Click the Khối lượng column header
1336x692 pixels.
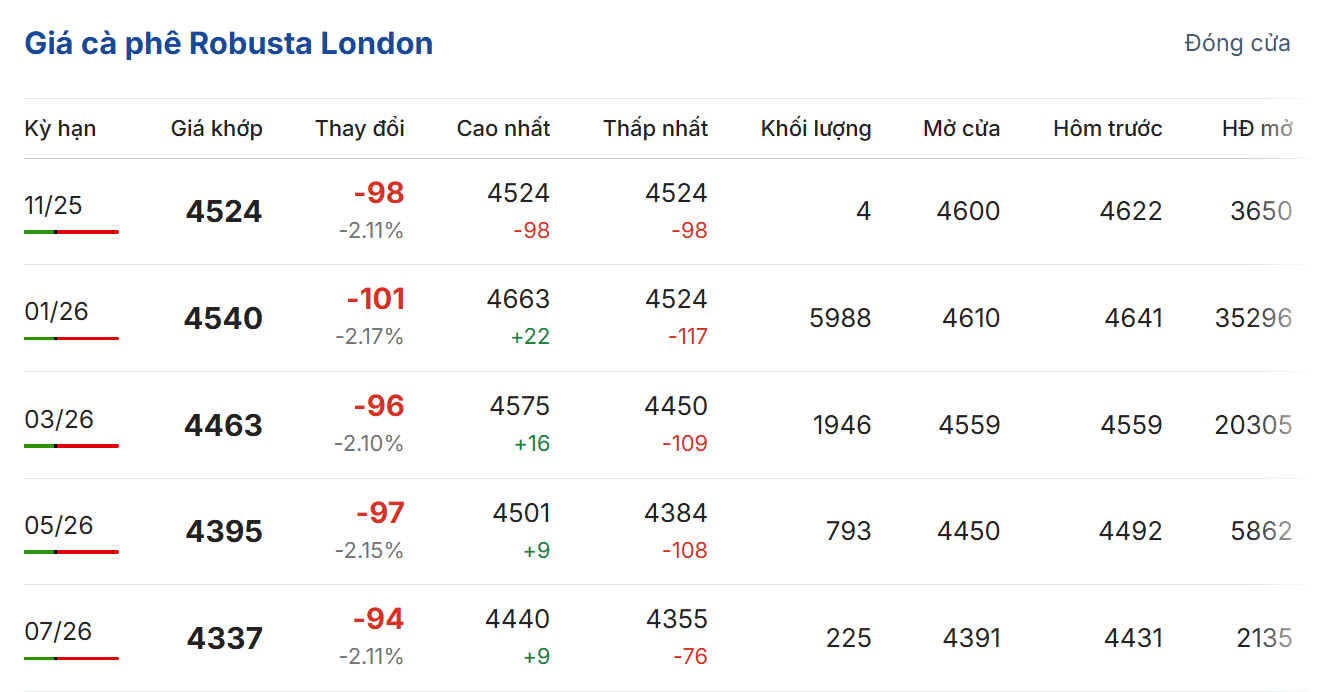(815, 129)
